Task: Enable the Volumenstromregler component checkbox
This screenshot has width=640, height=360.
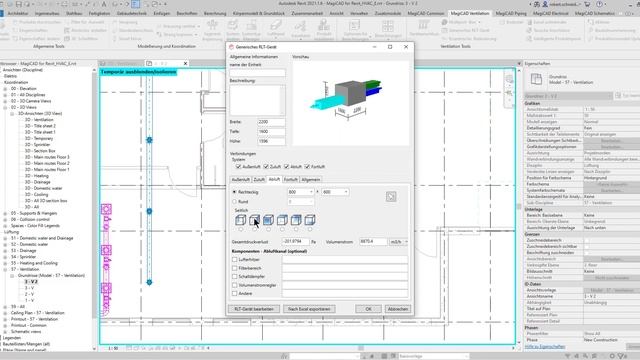Action: (235, 285)
